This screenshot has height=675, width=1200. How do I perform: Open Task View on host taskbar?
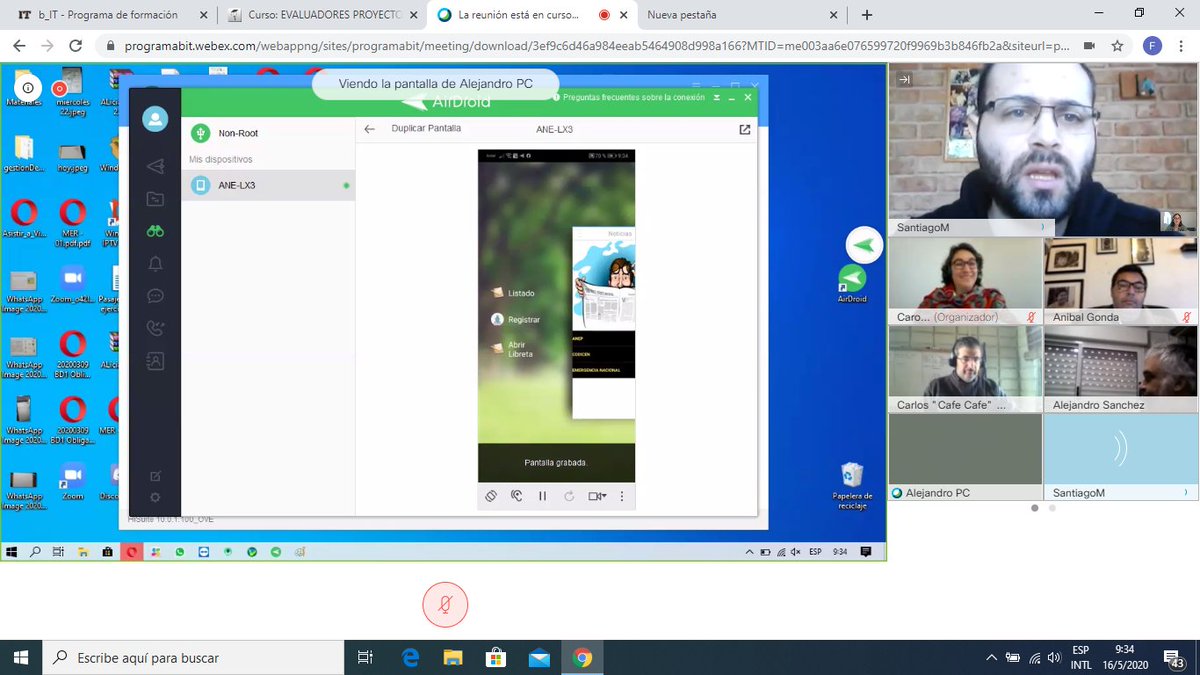pos(365,657)
